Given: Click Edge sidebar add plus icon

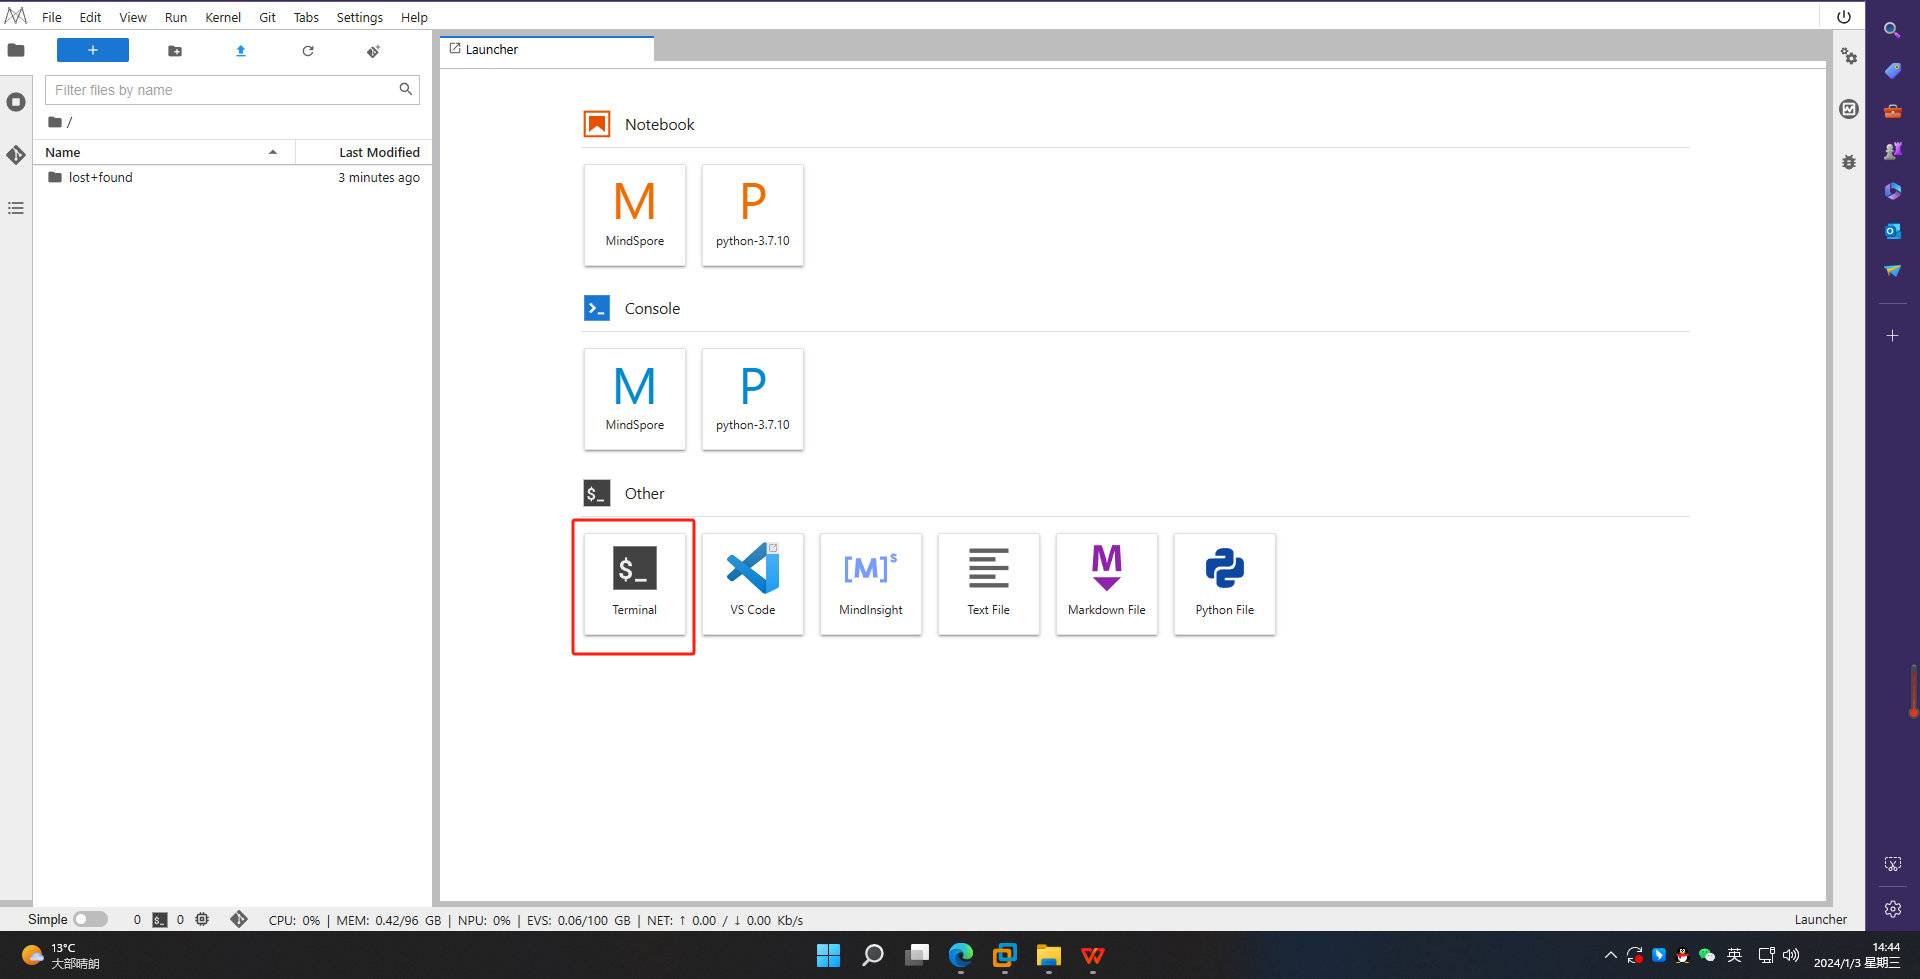Looking at the screenshot, I should tap(1892, 336).
